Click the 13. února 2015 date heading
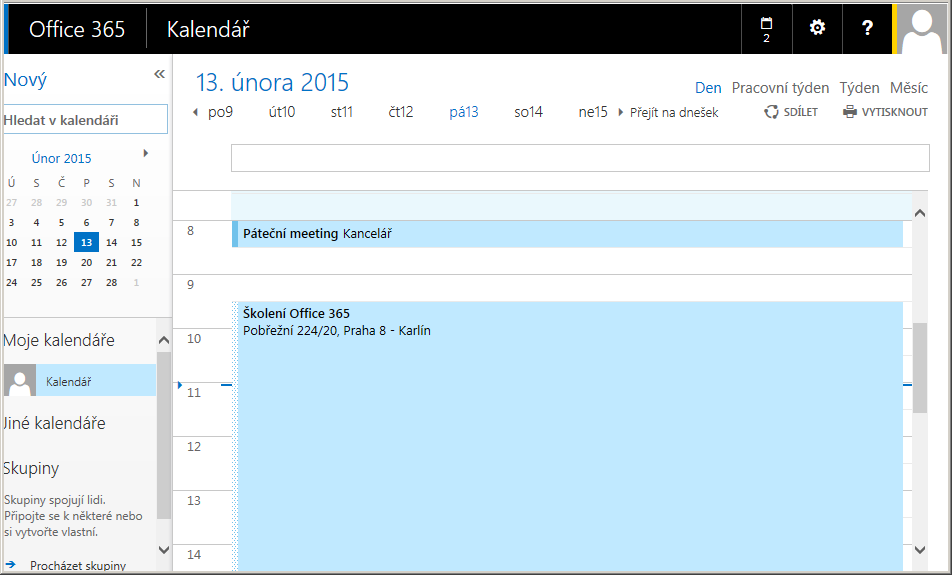Image resolution: width=952 pixels, height=575 pixels. click(272, 83)
